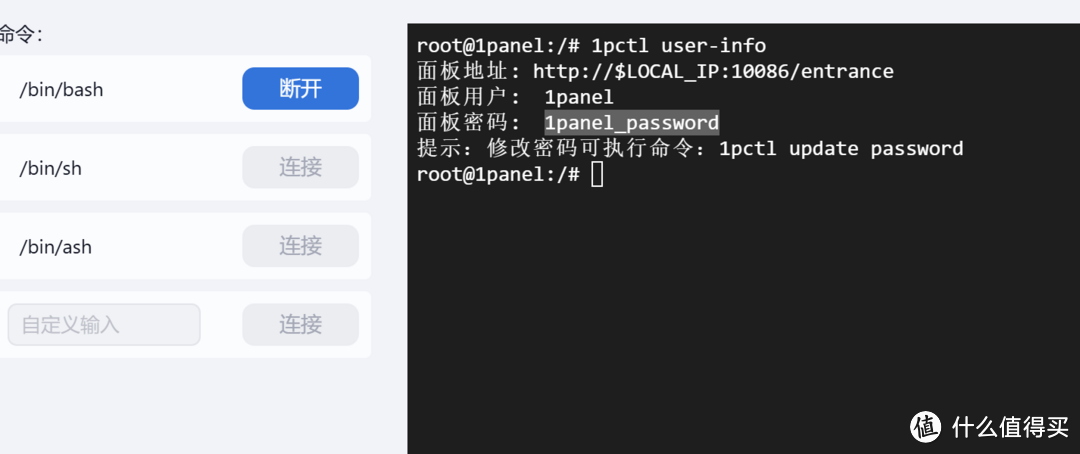Click the 提示 hint line label
The height and width of the screenshot is (454, 1080).
click(x=440, y=149)
